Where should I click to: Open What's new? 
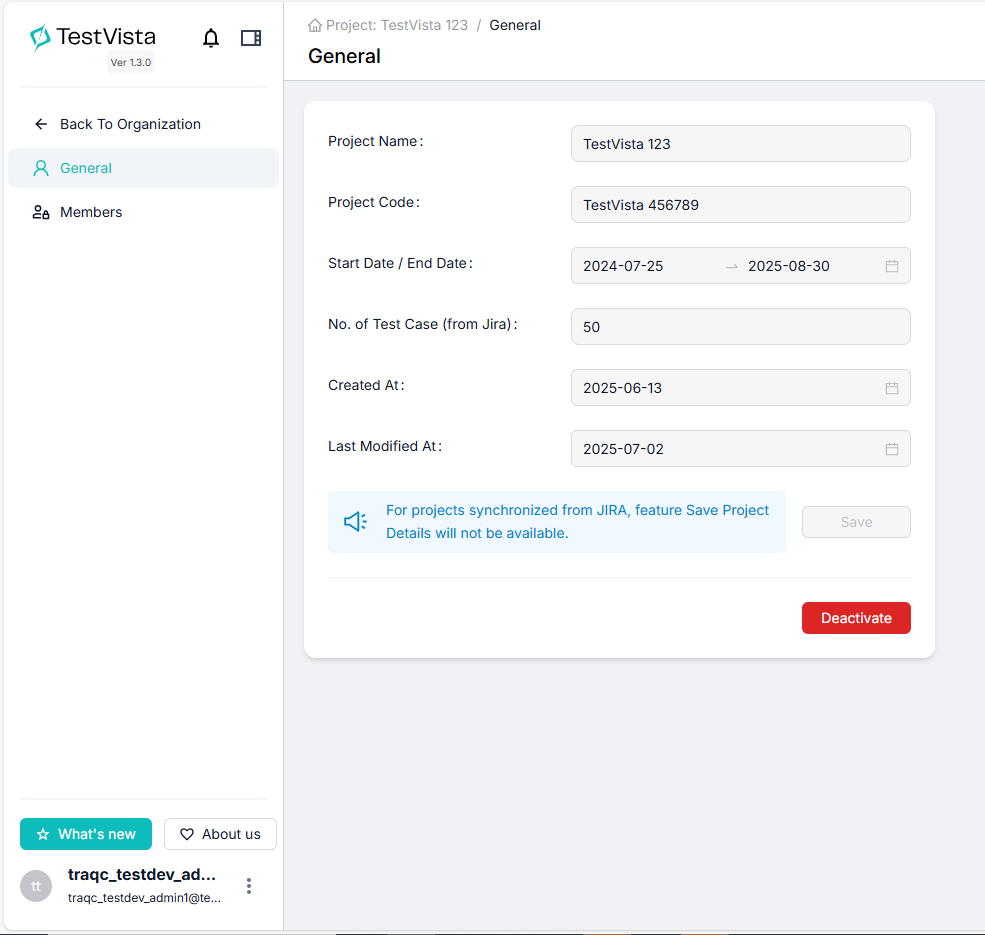coord(86,834)
